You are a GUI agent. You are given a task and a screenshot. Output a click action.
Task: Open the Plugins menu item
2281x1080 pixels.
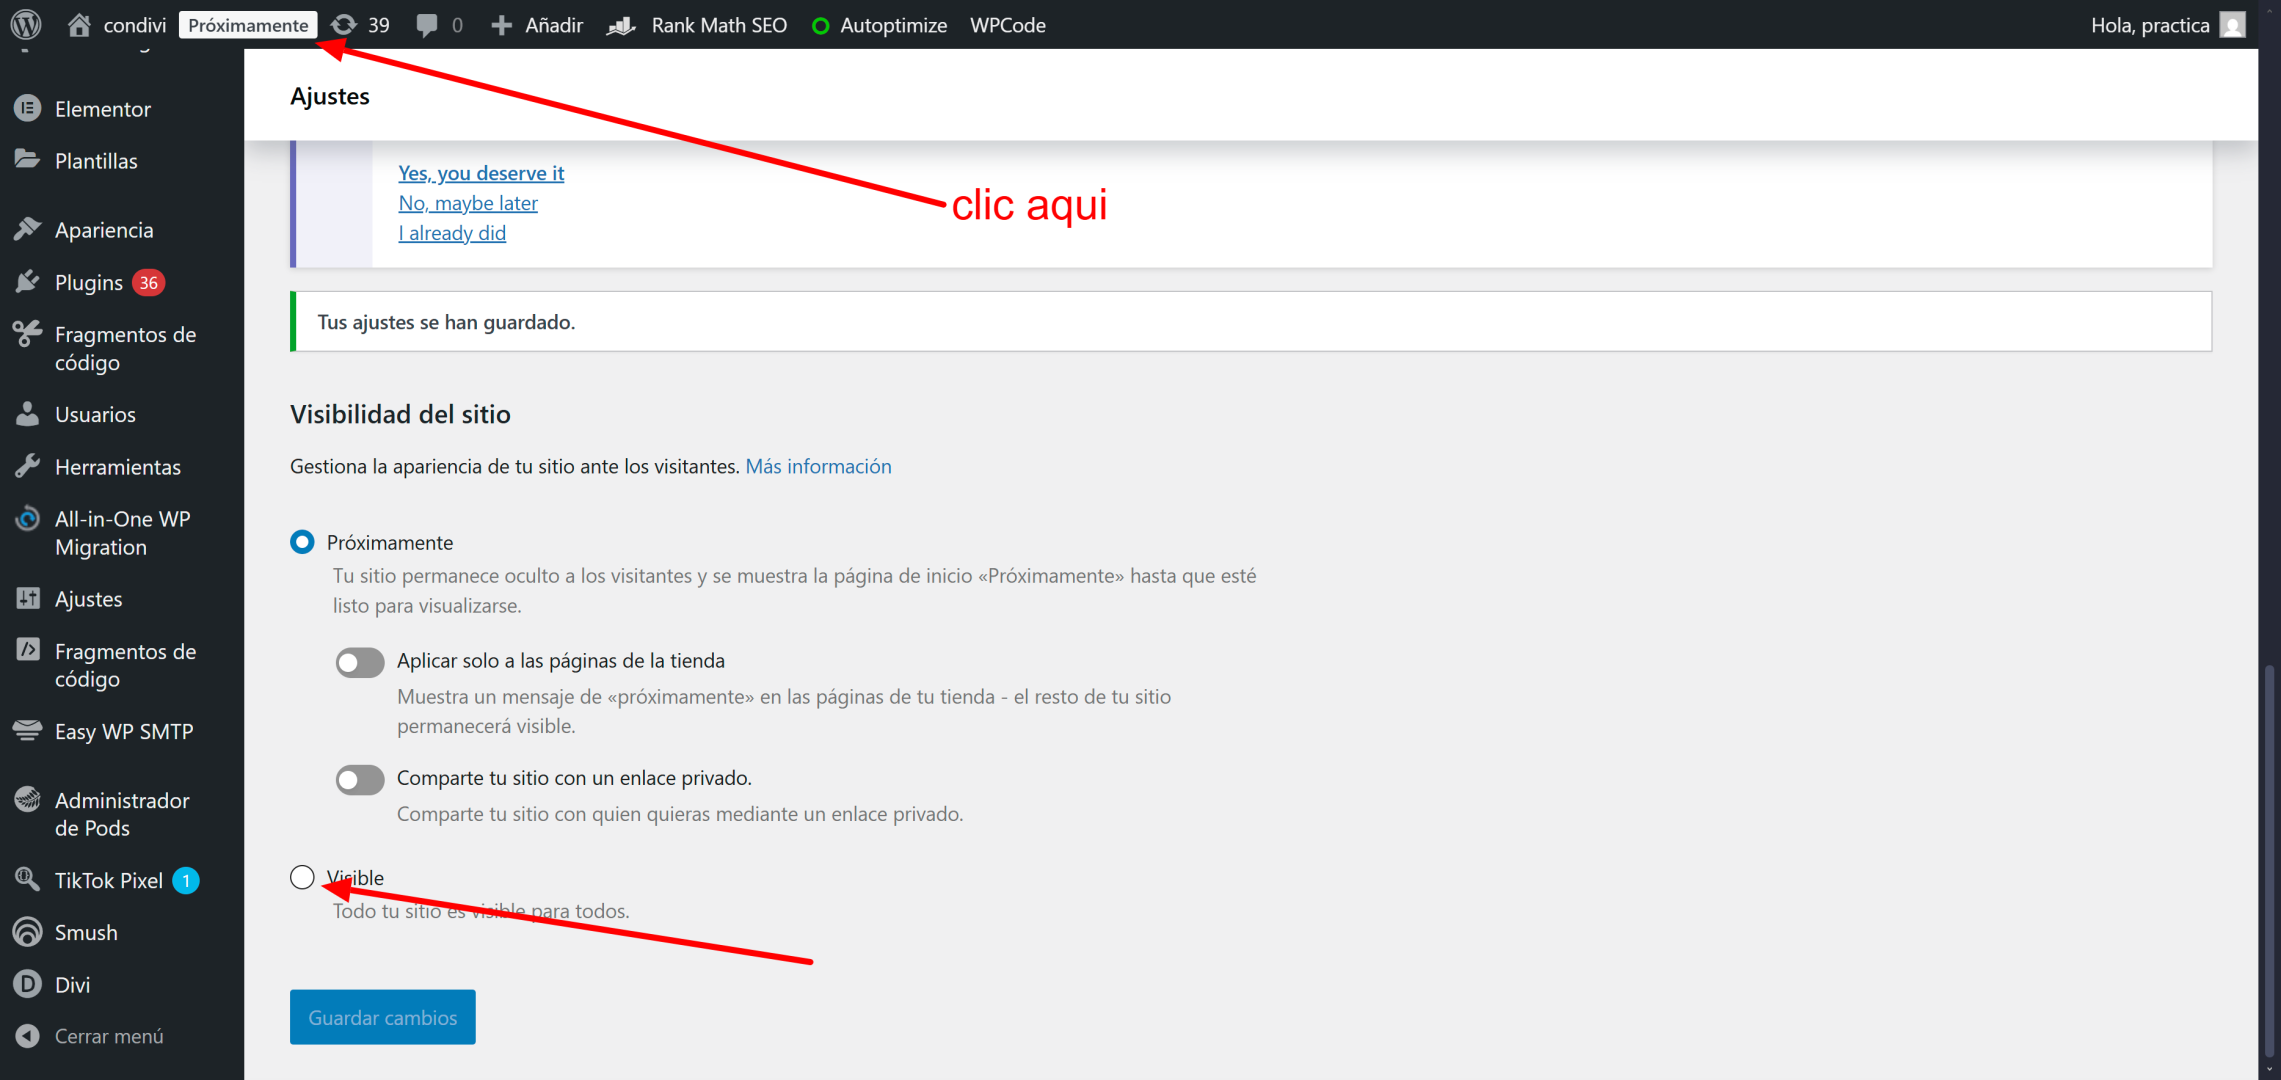tap(88, 283)
